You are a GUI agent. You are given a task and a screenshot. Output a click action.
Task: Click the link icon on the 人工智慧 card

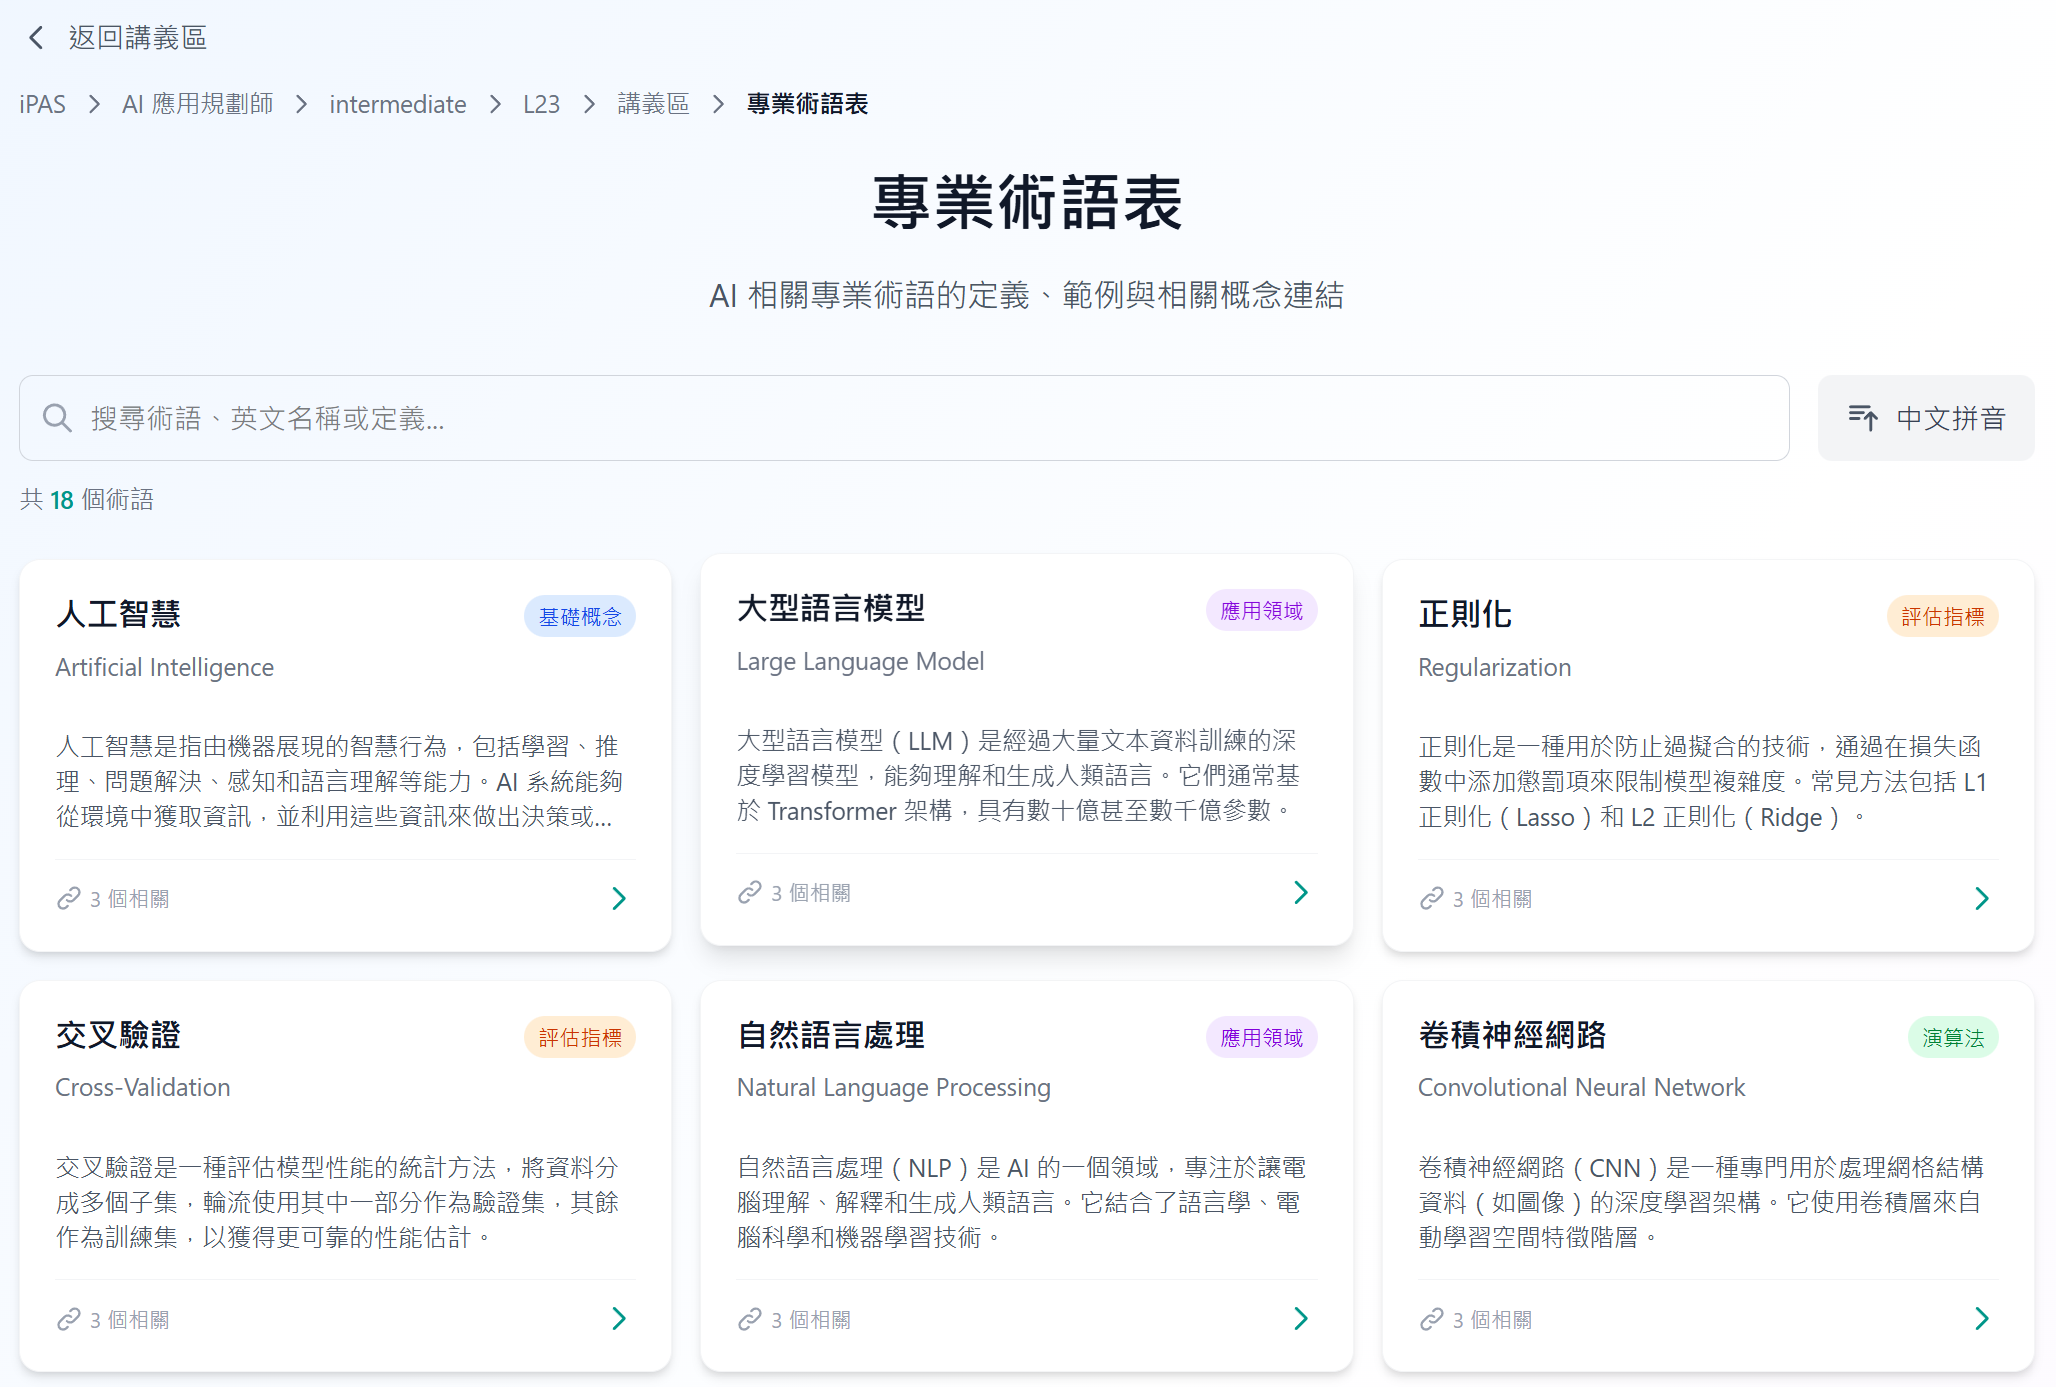(x=69, y=898)
